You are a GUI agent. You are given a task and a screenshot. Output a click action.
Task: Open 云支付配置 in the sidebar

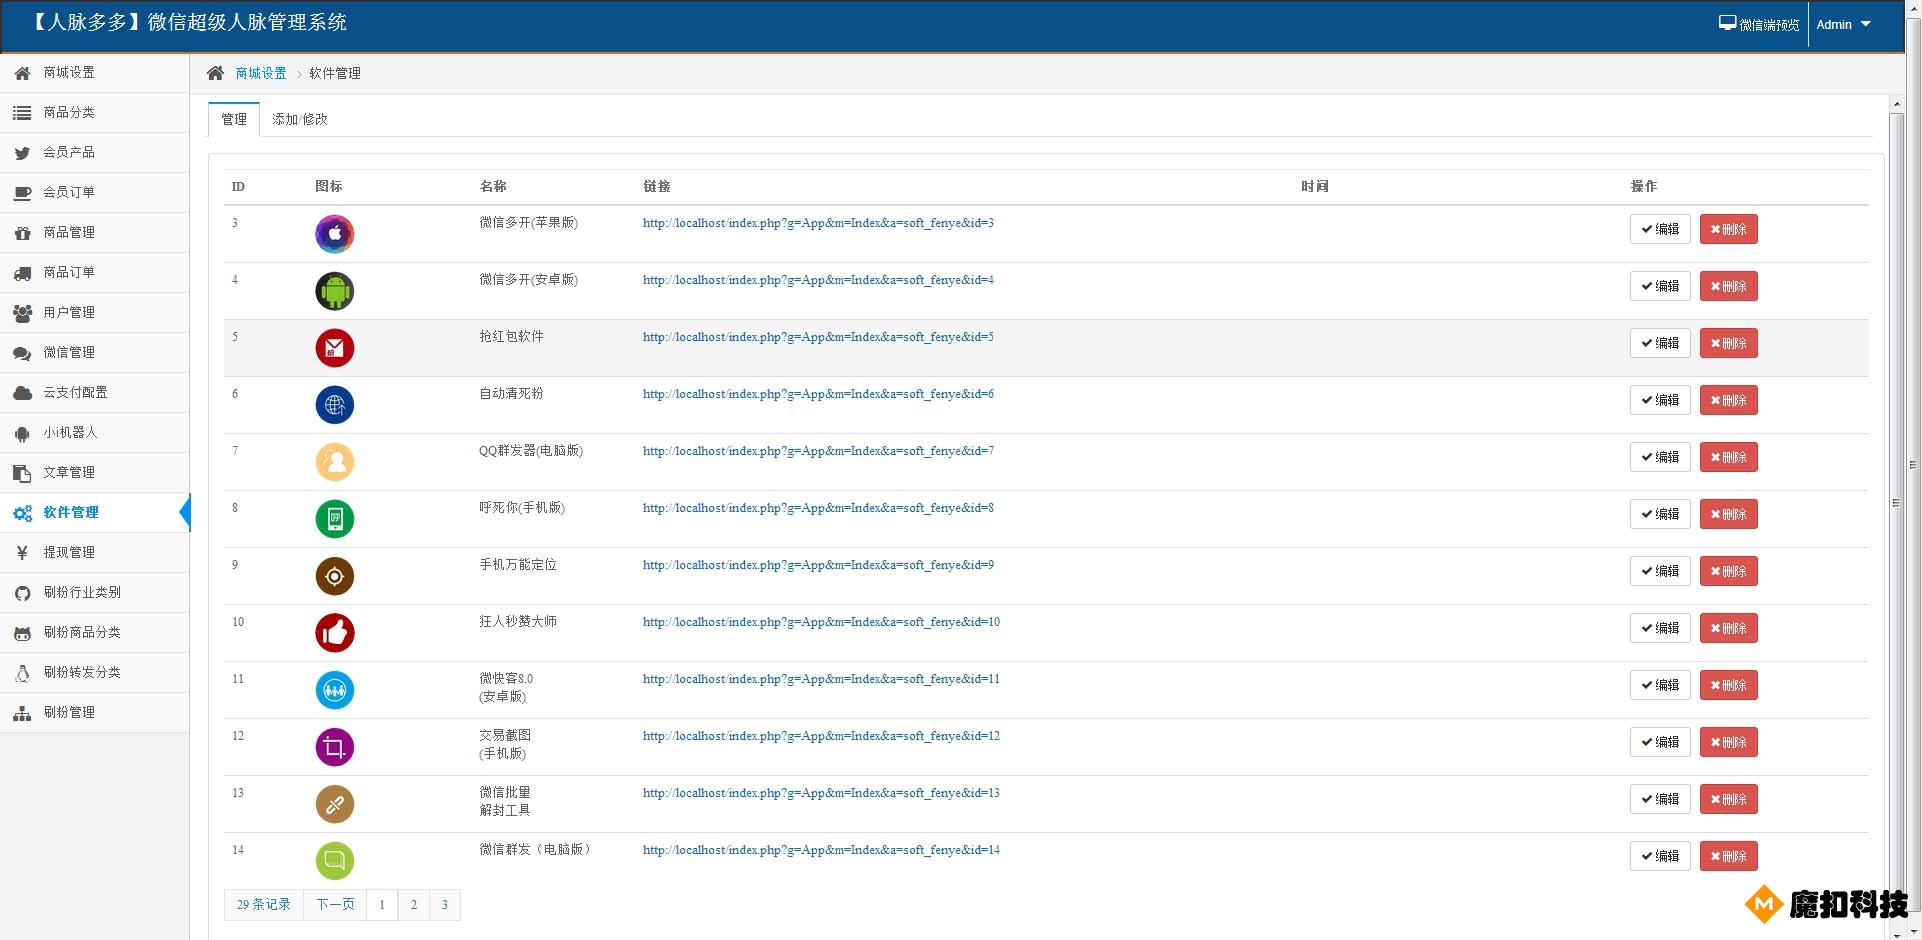pyautogui.click(x=95, y=393)
